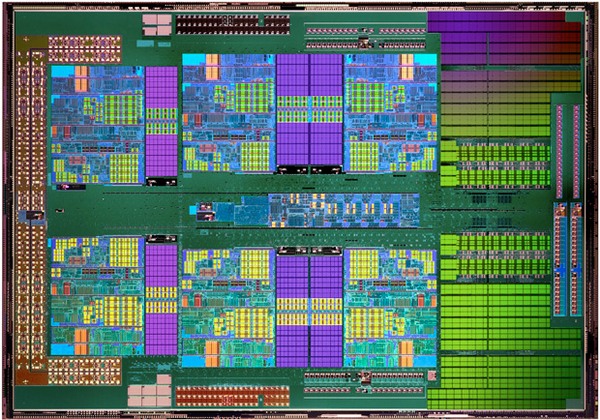The width and height of the screenshot is (600, 420).
Task: Click the bottom-left processor core block
Action: pyautogui.click(x=95, y=297)
